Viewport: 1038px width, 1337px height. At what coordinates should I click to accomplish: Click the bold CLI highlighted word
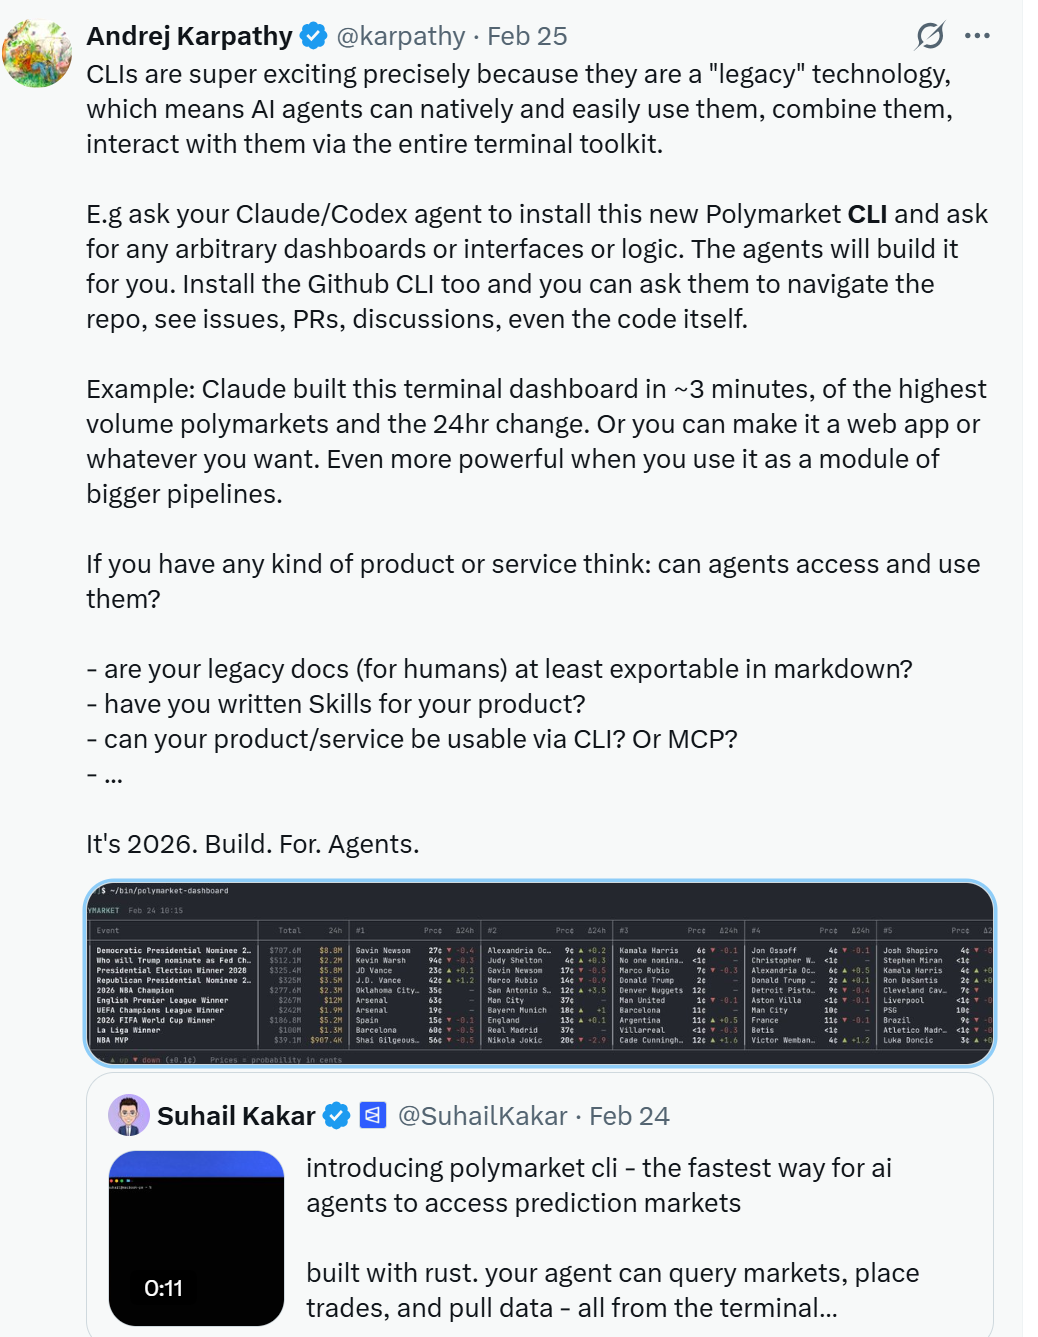(868, 214)
